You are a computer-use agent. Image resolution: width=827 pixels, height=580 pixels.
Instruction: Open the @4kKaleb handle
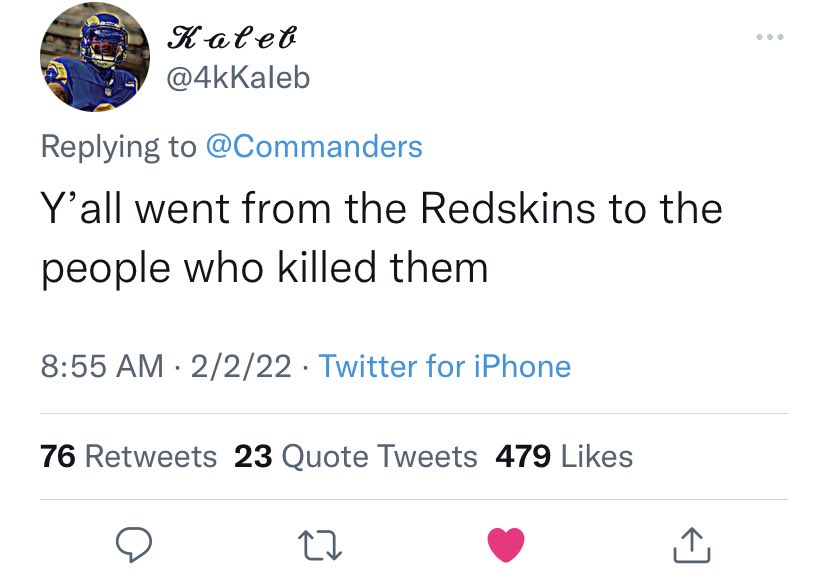point(238,78)
